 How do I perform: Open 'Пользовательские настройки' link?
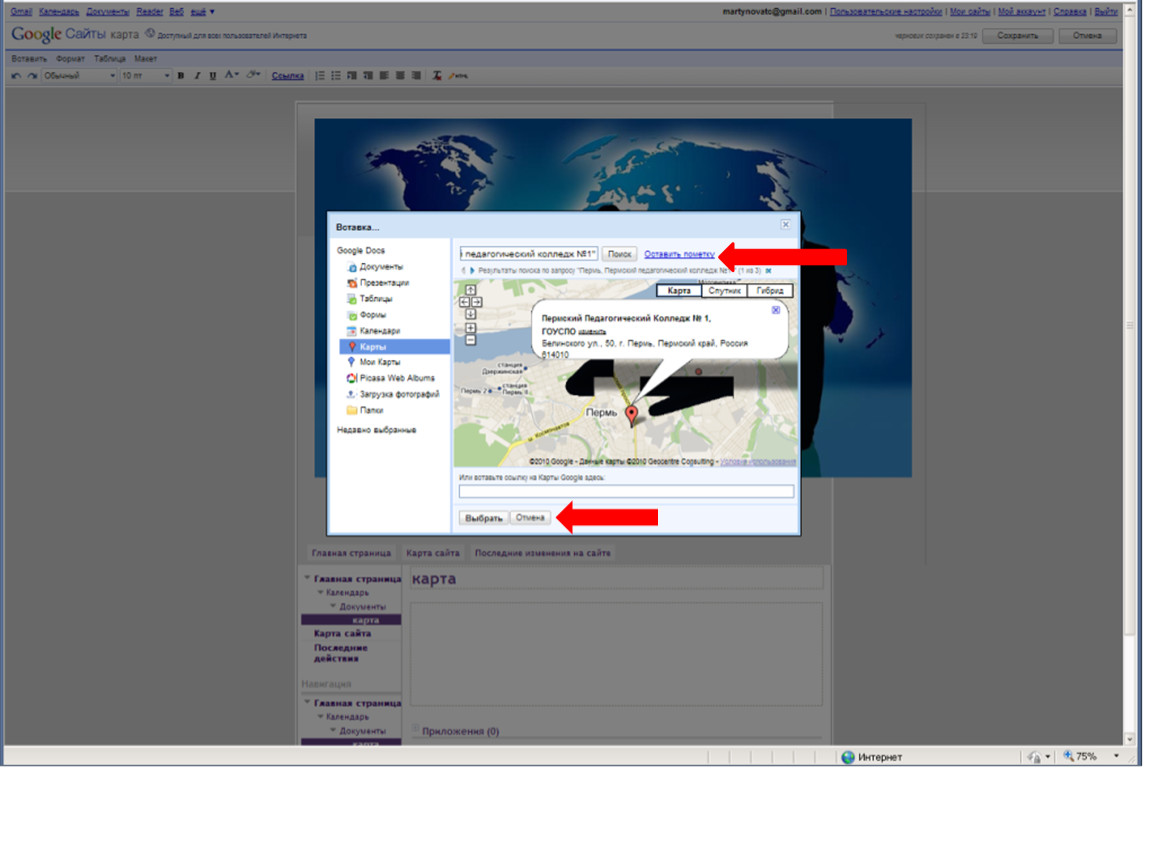885,12
